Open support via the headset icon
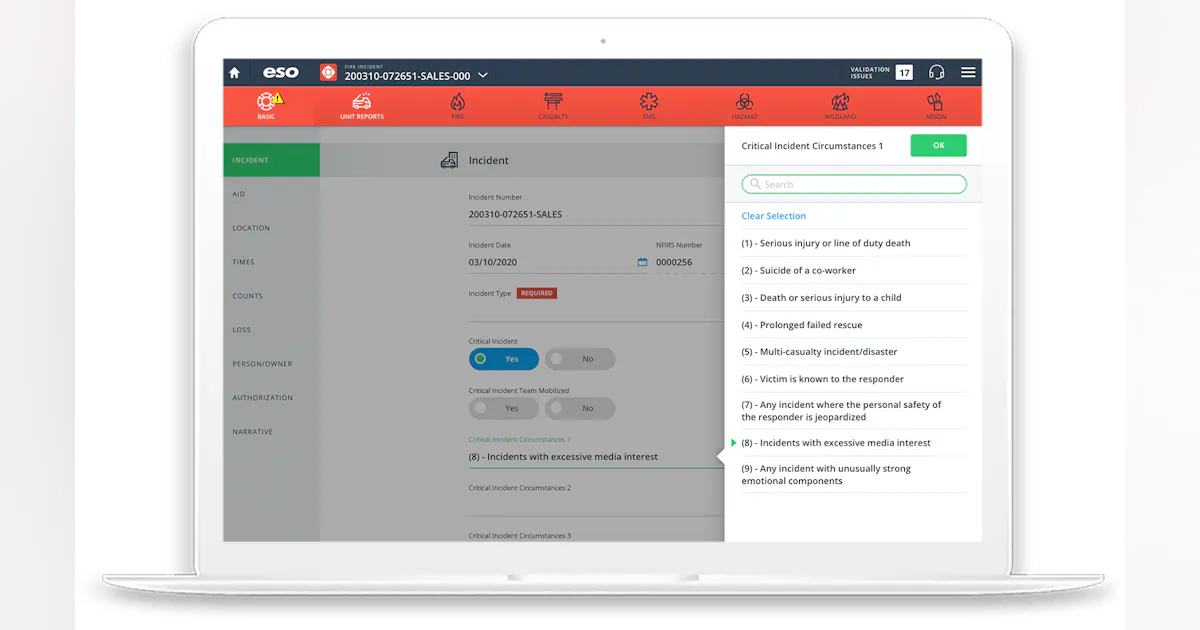 pyautogui.click(x=937, y=73)
